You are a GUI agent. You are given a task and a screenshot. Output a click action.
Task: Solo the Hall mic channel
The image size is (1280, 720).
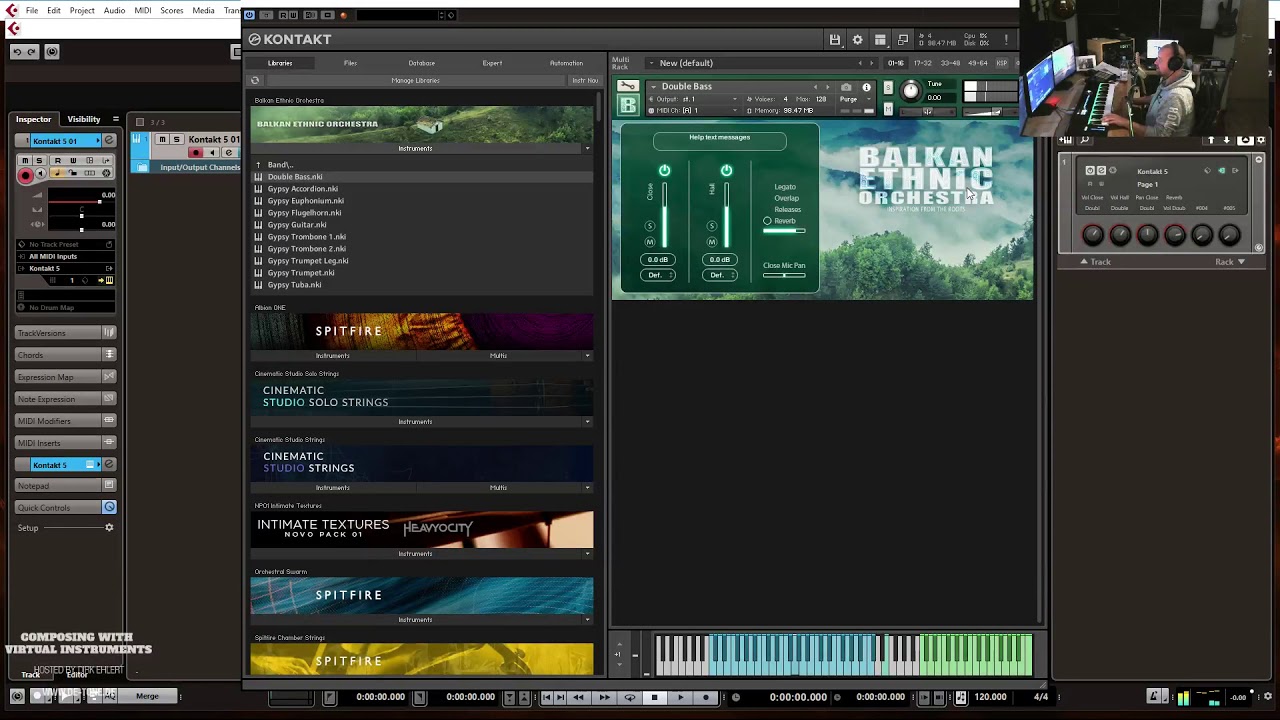[712, 226]
